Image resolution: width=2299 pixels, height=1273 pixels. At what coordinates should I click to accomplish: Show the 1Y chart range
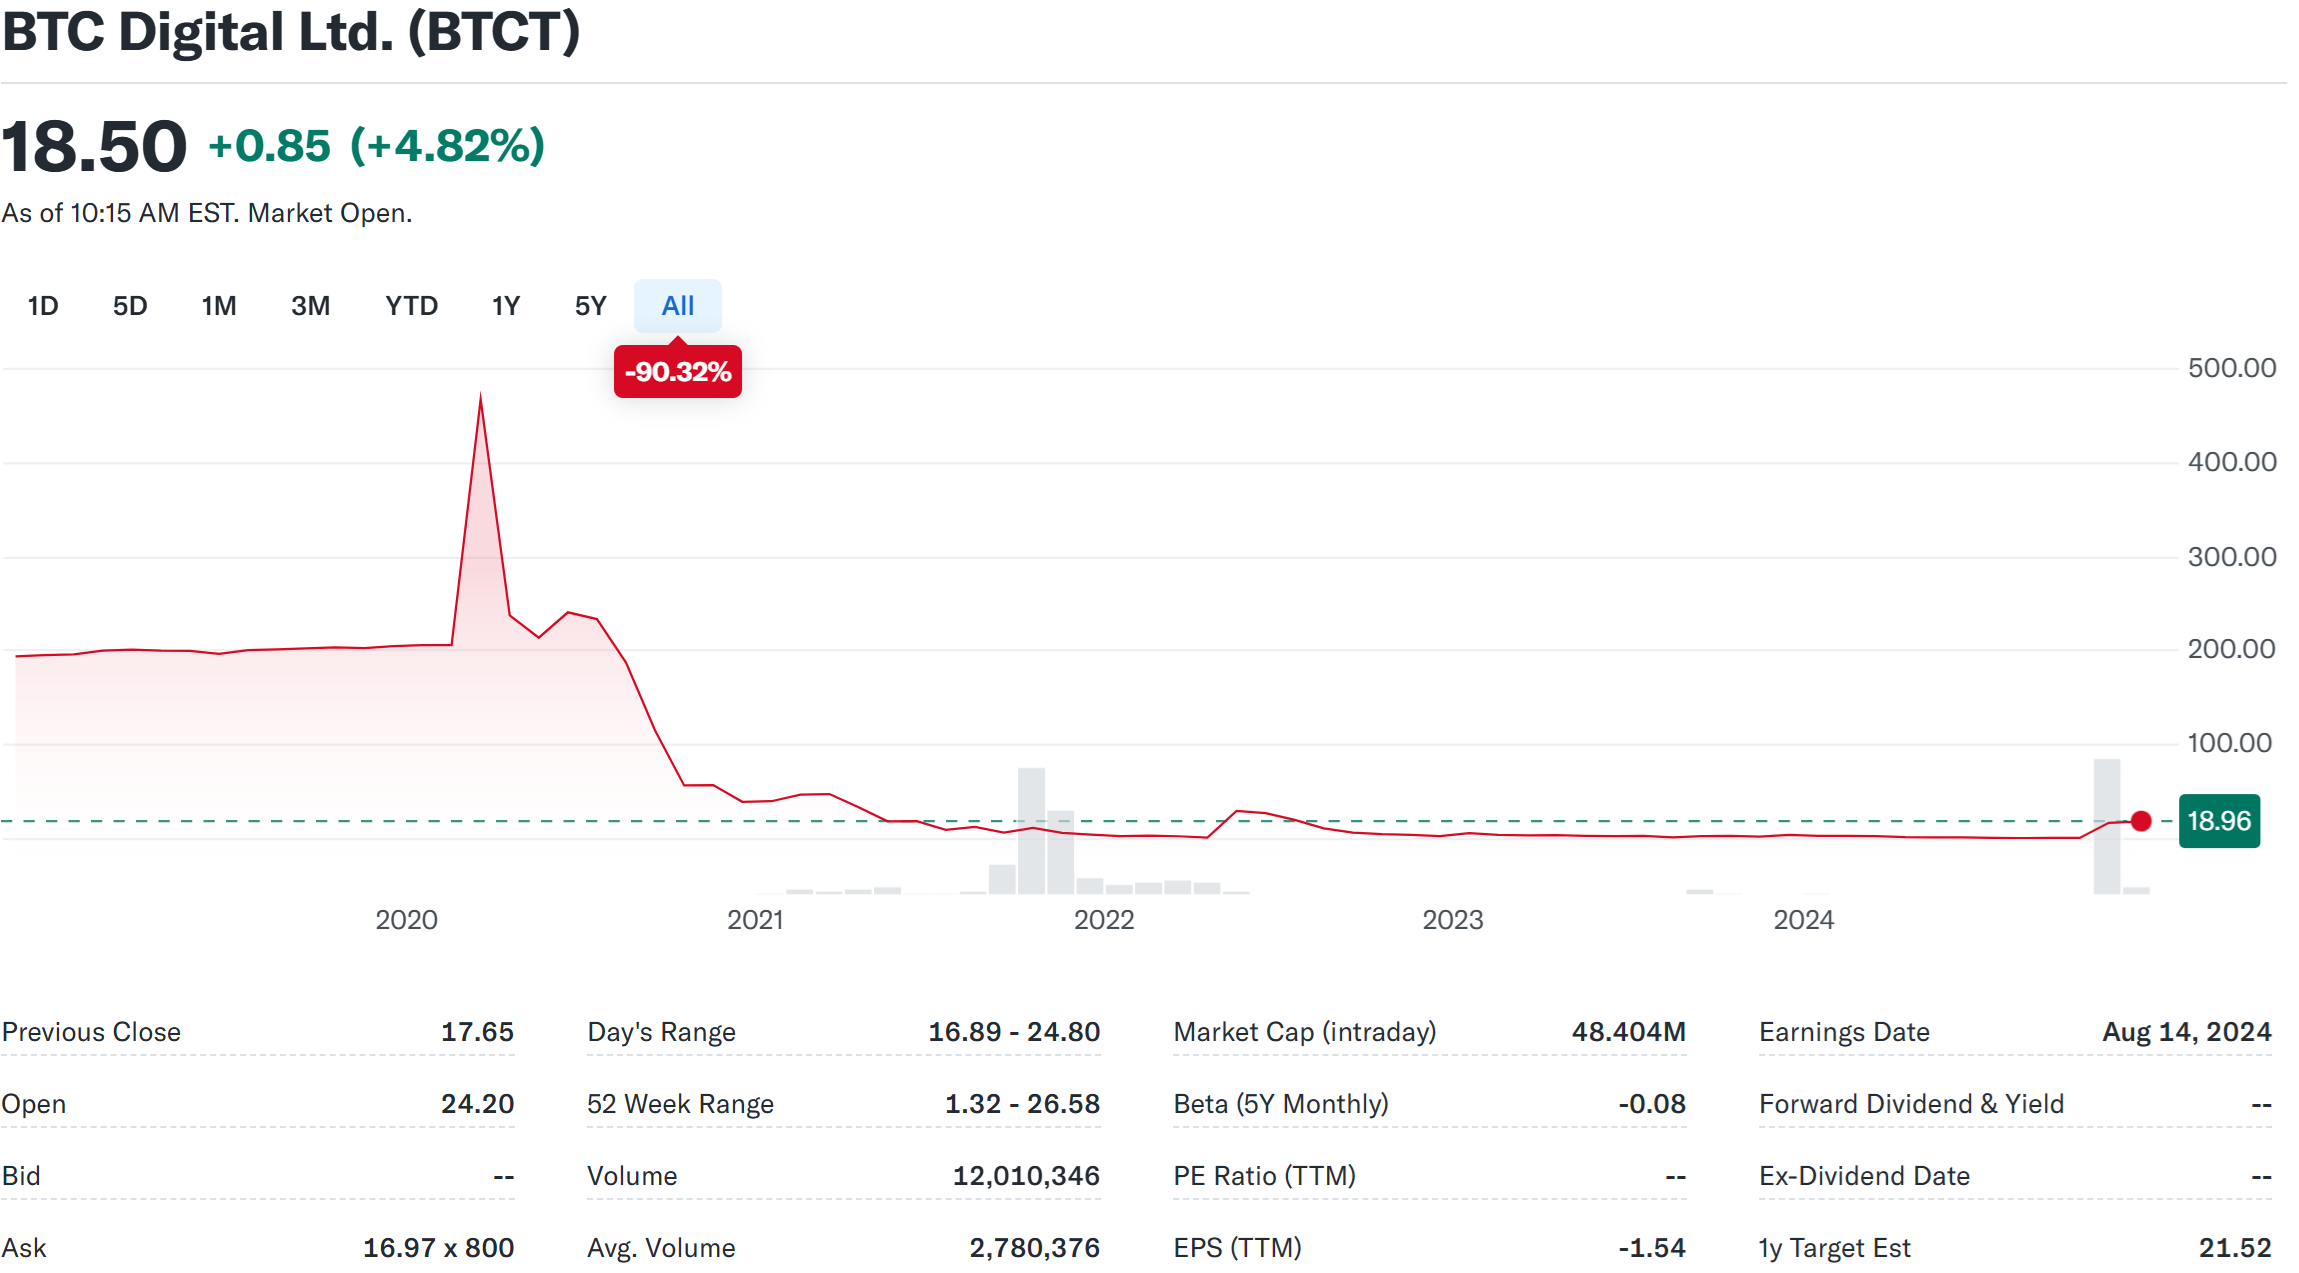coord(506,306)
